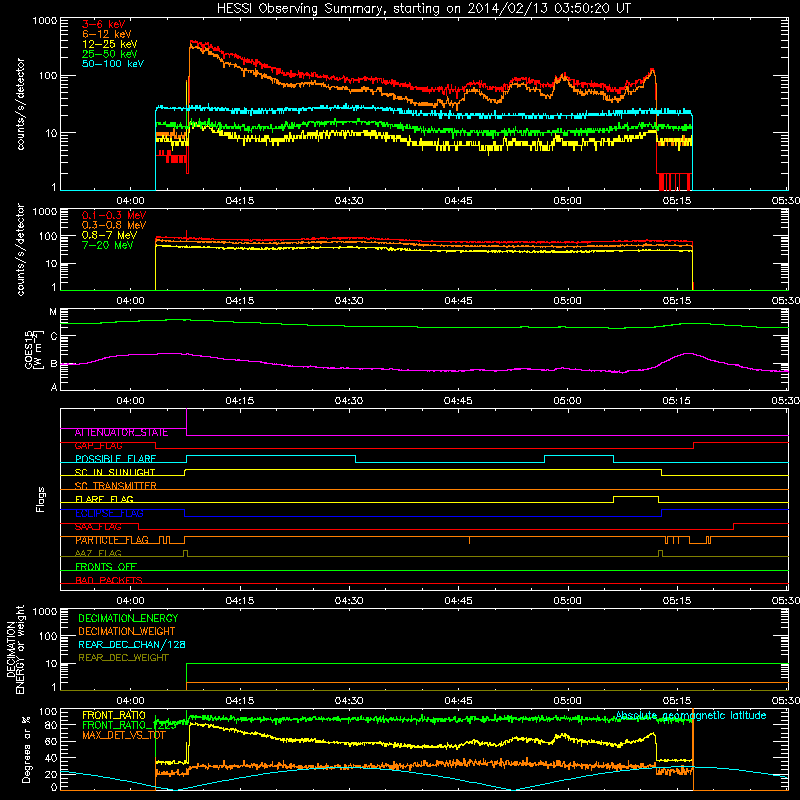Select the 50-100 keV legend label
Screen dimensions: 800x800
(x=112, y=64)
